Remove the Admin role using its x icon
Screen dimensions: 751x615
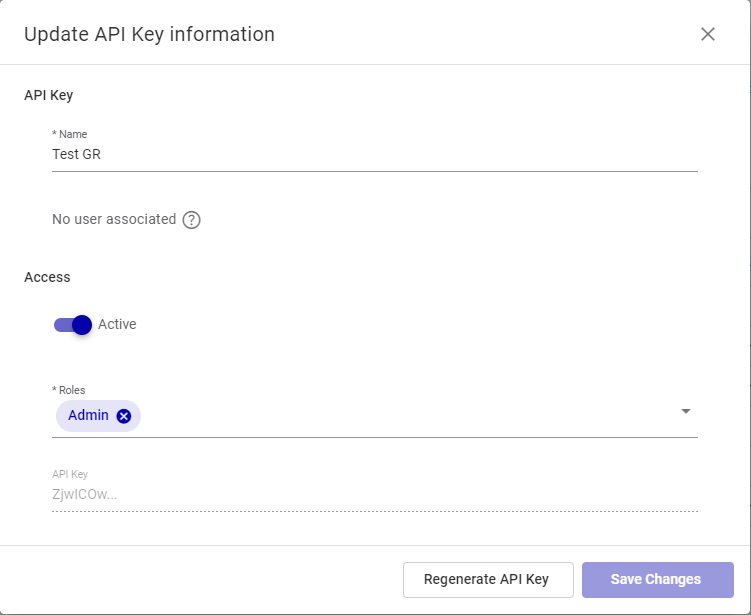coord(124,416)
